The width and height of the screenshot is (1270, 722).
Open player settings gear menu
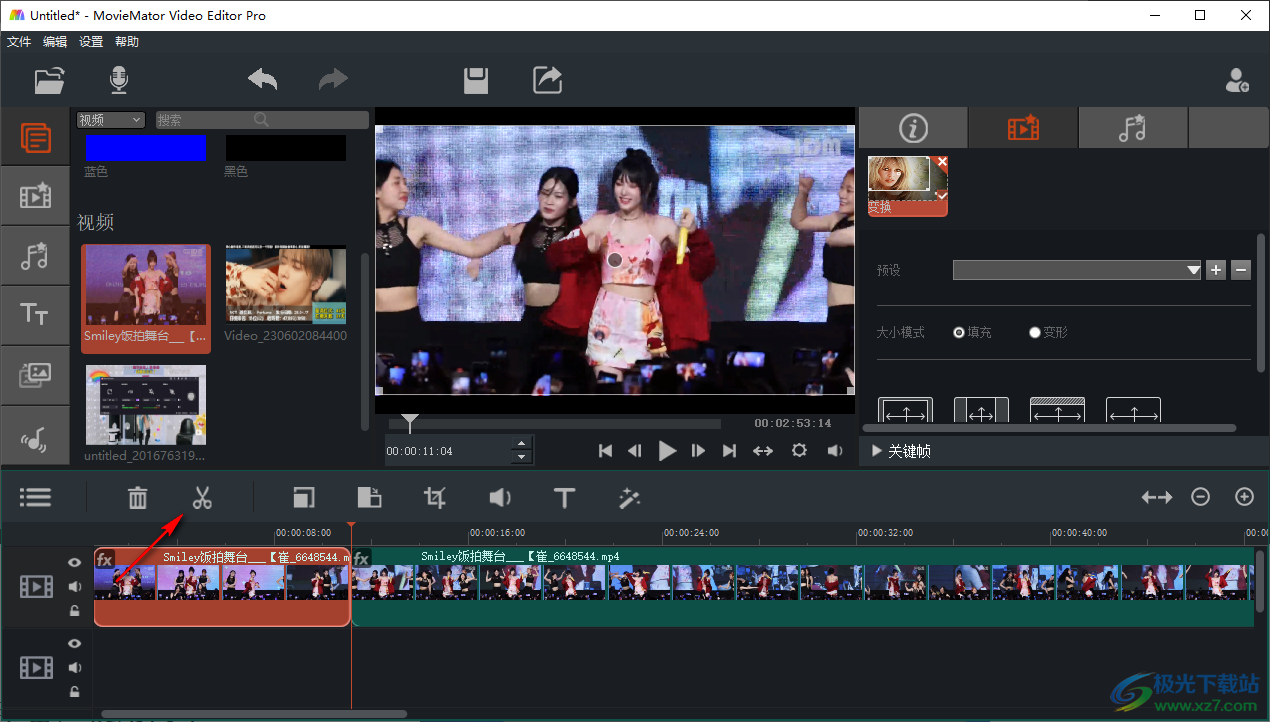[x=799, y=451]
